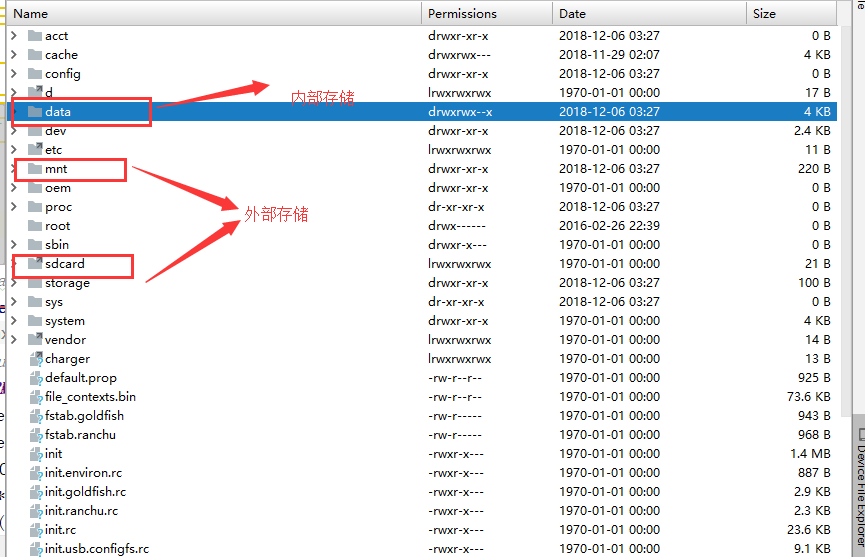865x557 pixels.
Task: Select the sdcard folder
Action: [x=65, y=264]
